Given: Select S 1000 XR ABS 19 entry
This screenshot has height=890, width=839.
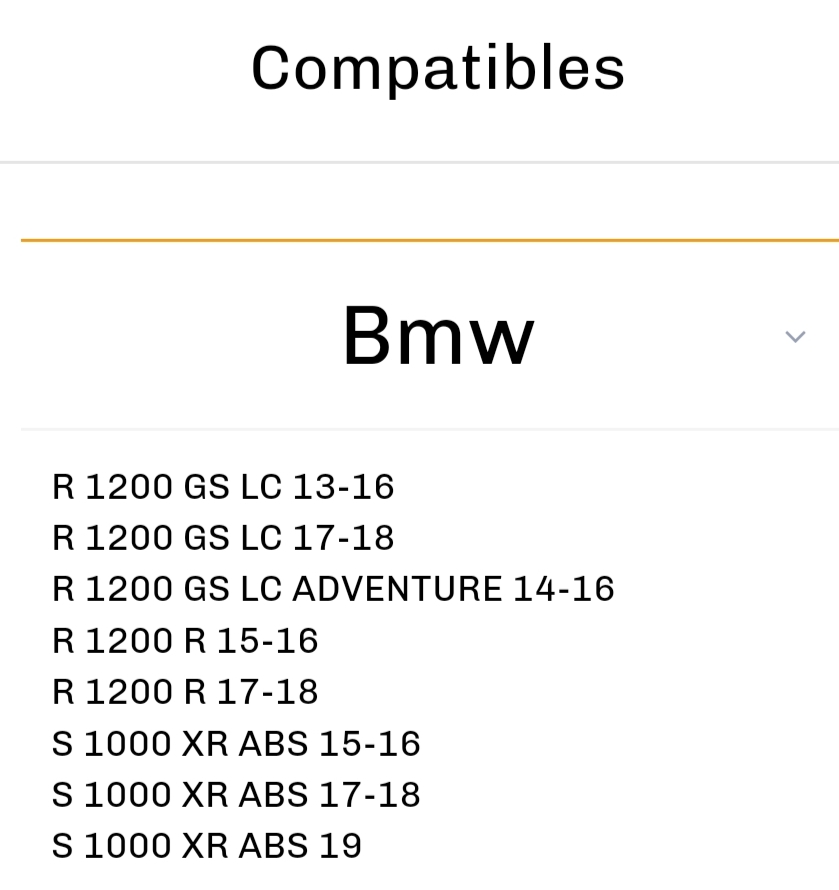Looking at the screenshot, I should pos(207,845).
